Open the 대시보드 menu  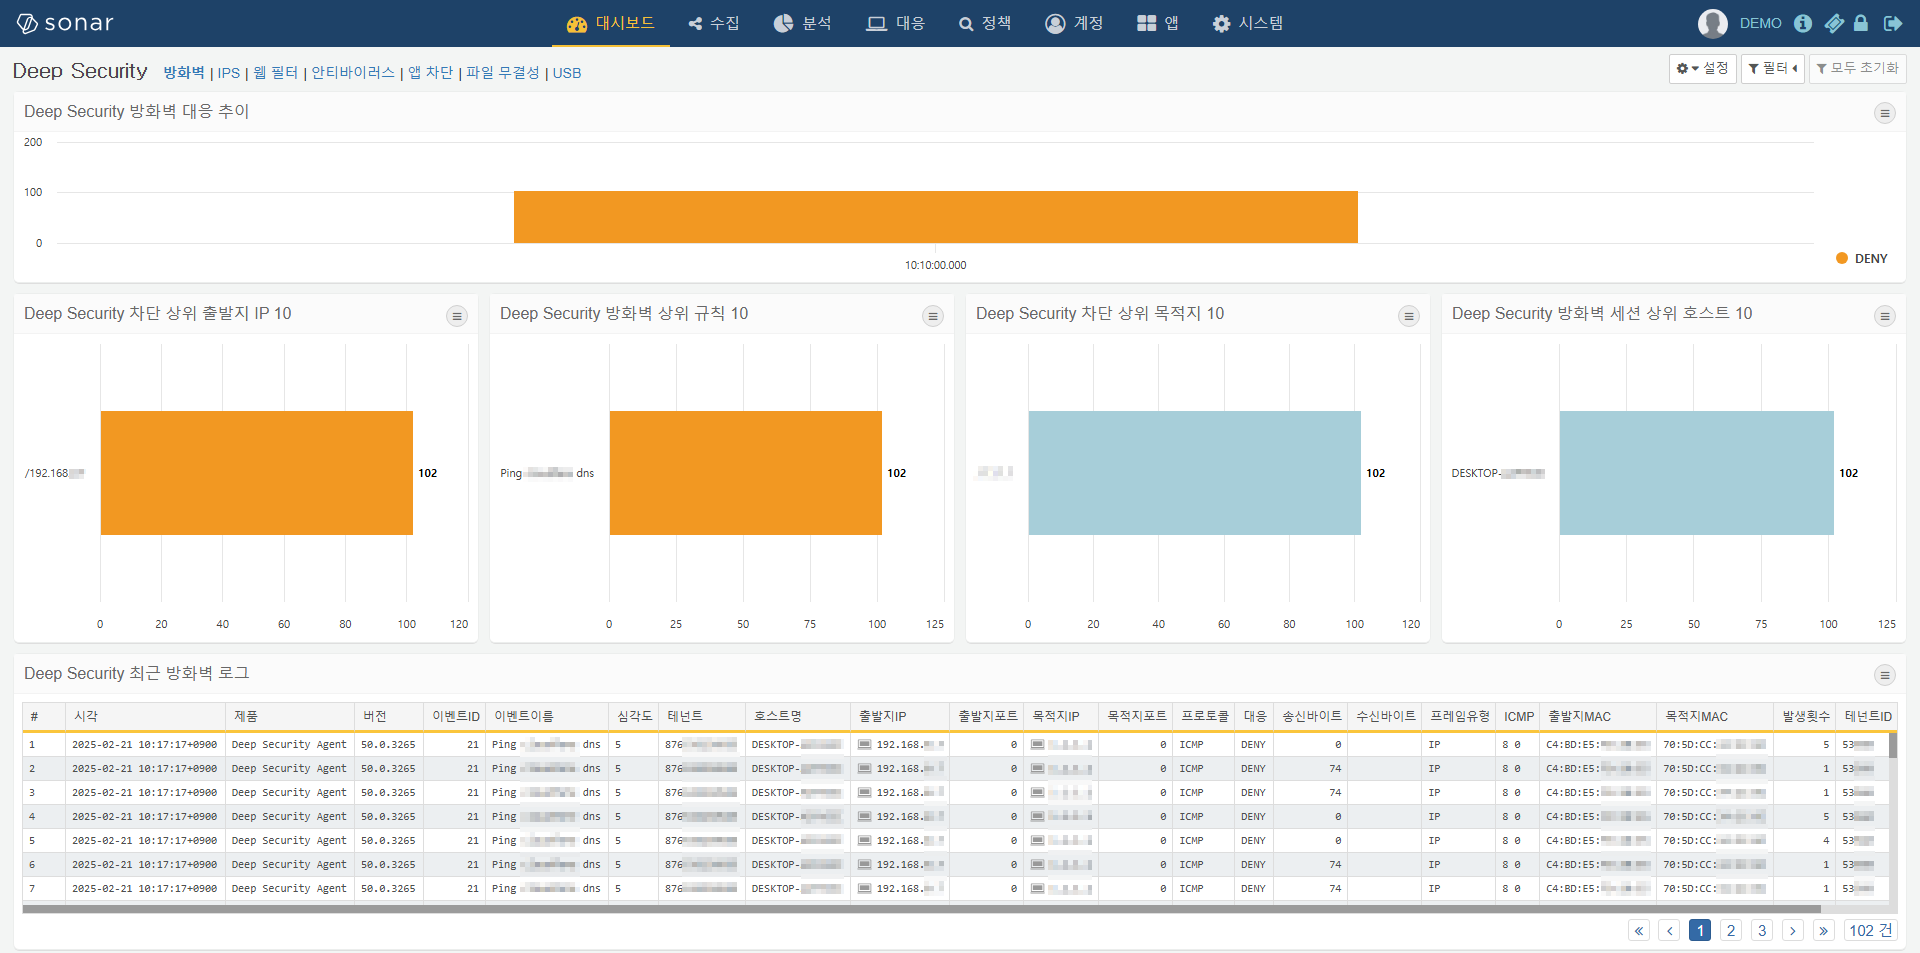click(610, 23)
